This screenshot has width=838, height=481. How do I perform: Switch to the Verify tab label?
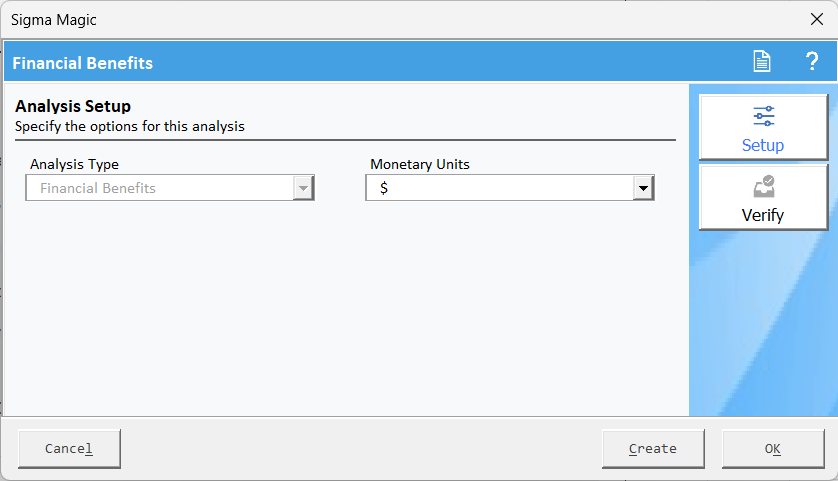click(x=763, y=215)
